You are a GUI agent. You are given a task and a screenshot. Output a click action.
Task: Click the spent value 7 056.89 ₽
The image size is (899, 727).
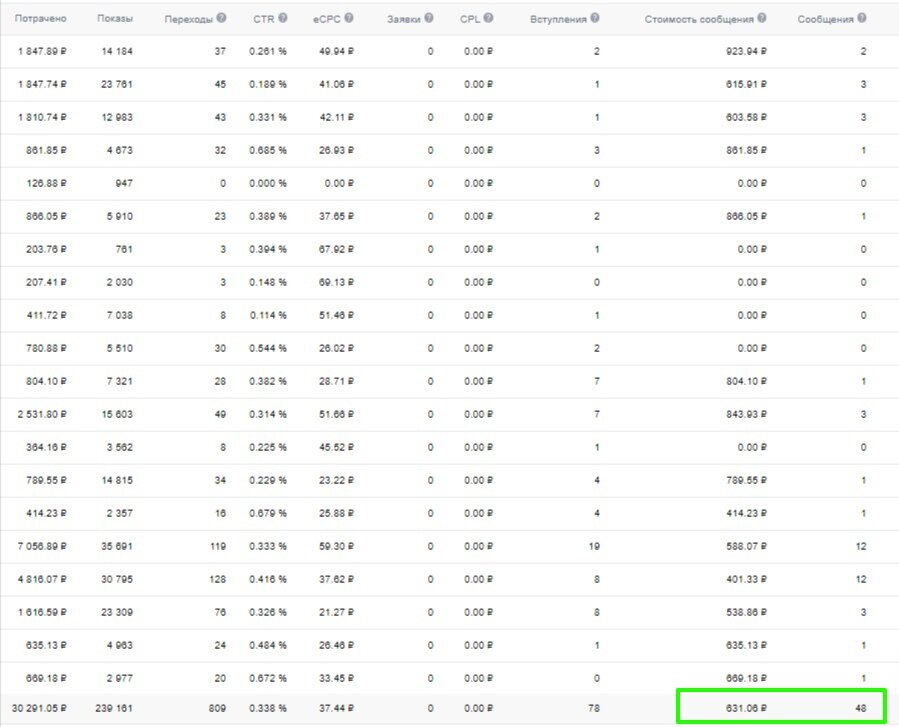[x=42, y=546]
